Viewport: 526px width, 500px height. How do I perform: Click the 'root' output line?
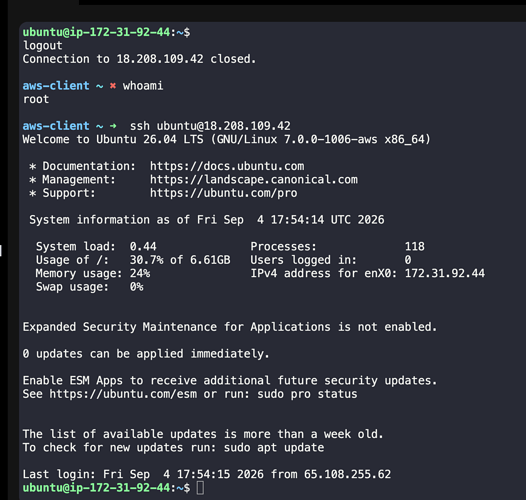coord(36,99)
